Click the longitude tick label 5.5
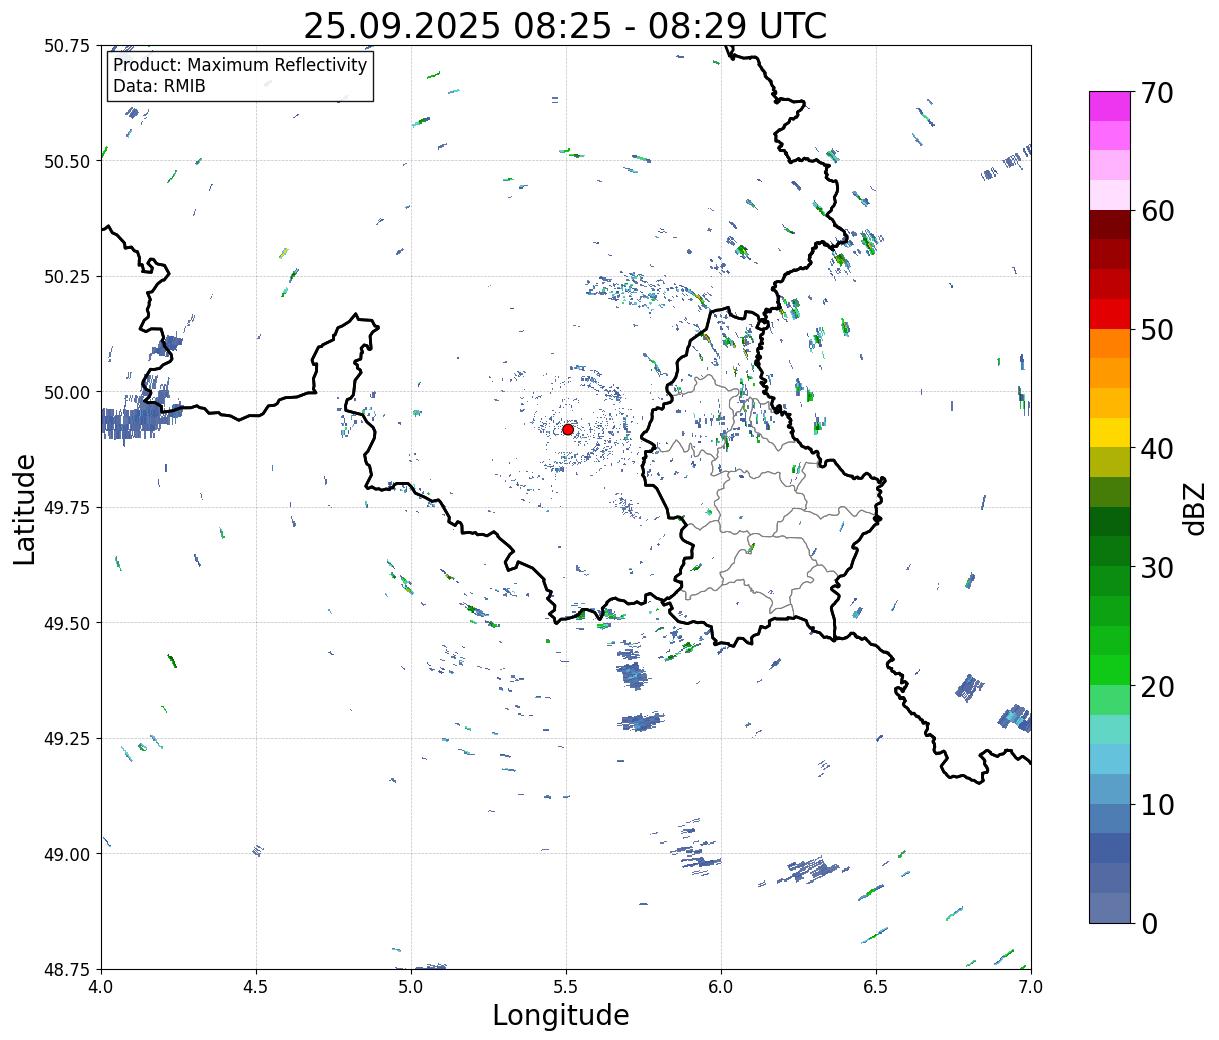Screen dimensions: 1219x1040 click(566, 987)
